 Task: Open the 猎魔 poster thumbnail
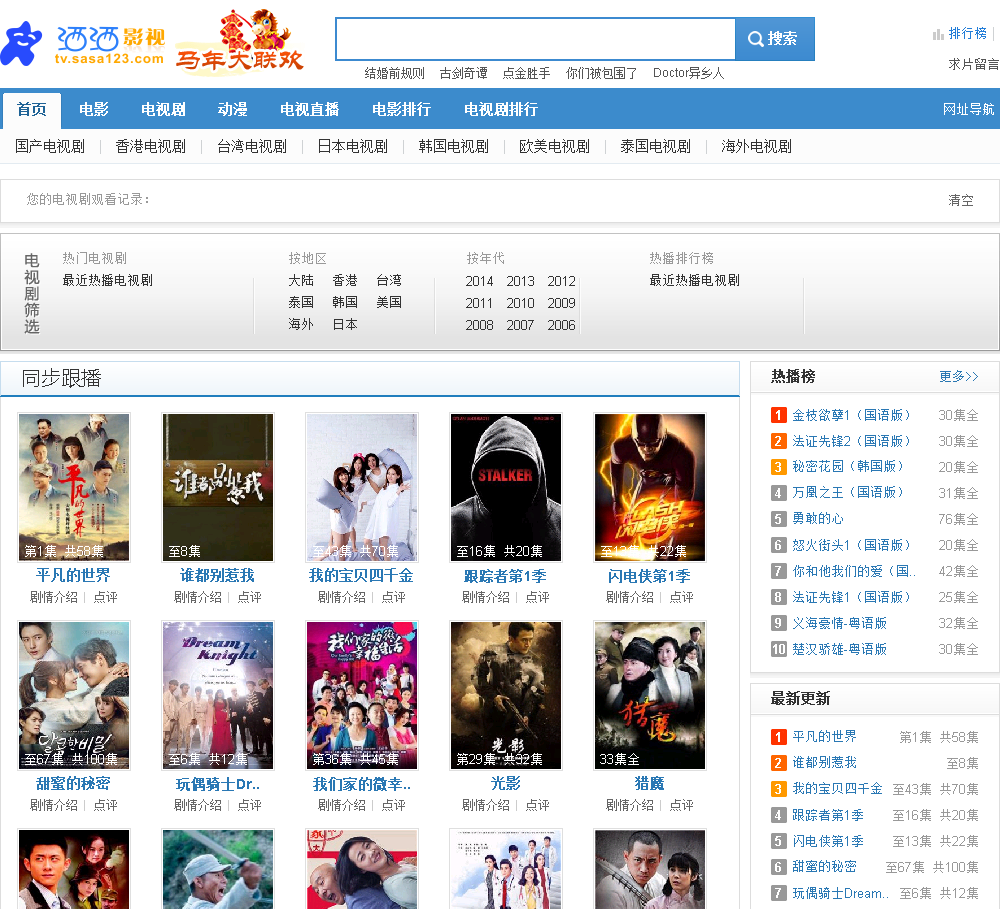coord(650,695)
